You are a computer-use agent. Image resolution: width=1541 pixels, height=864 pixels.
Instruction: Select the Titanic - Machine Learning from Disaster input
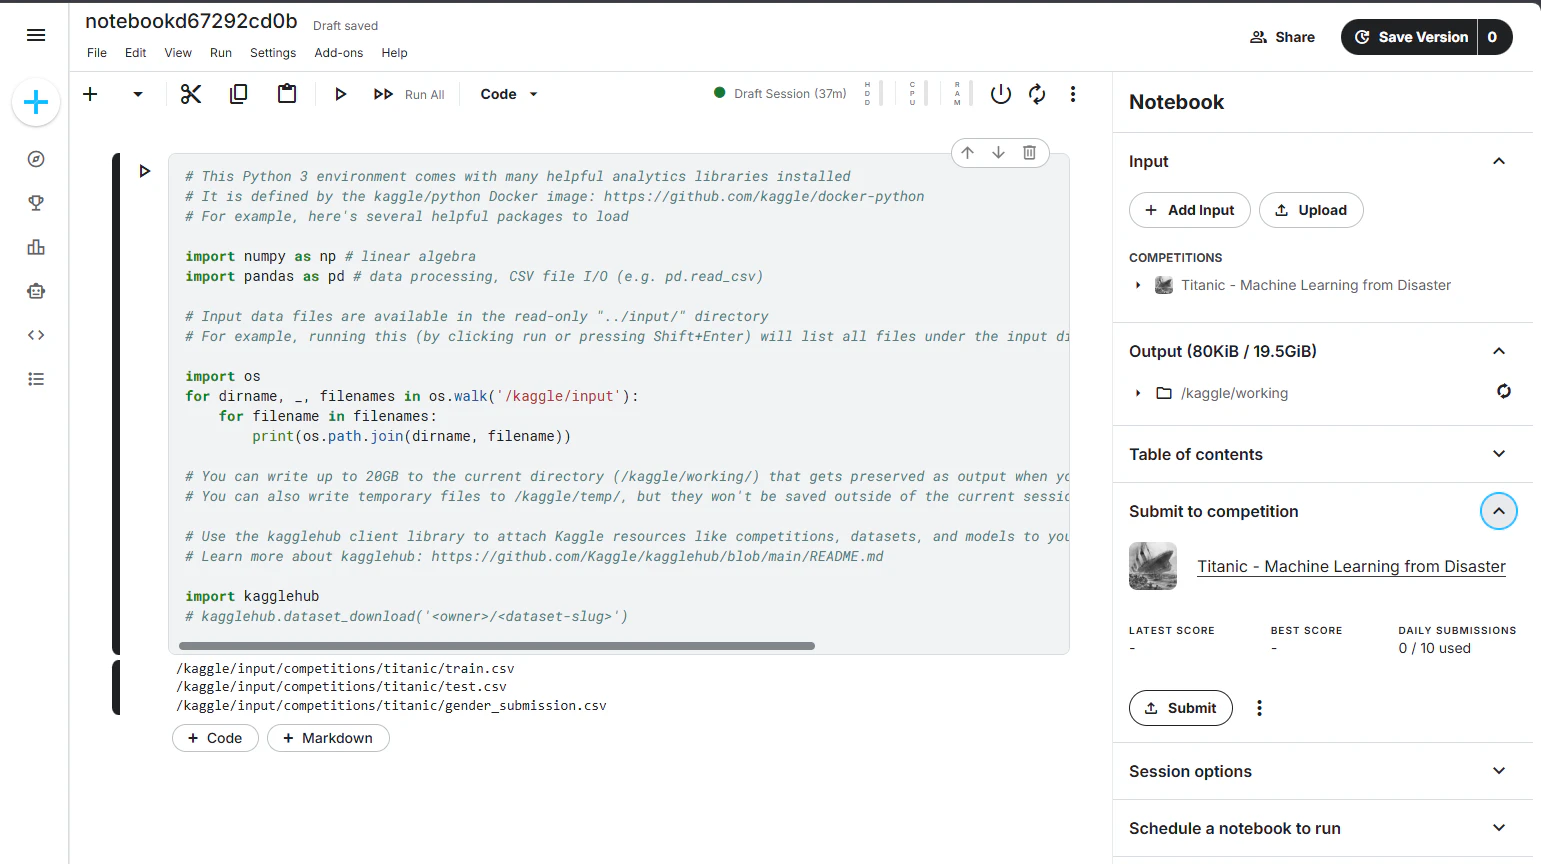[x=1316, y=285]
